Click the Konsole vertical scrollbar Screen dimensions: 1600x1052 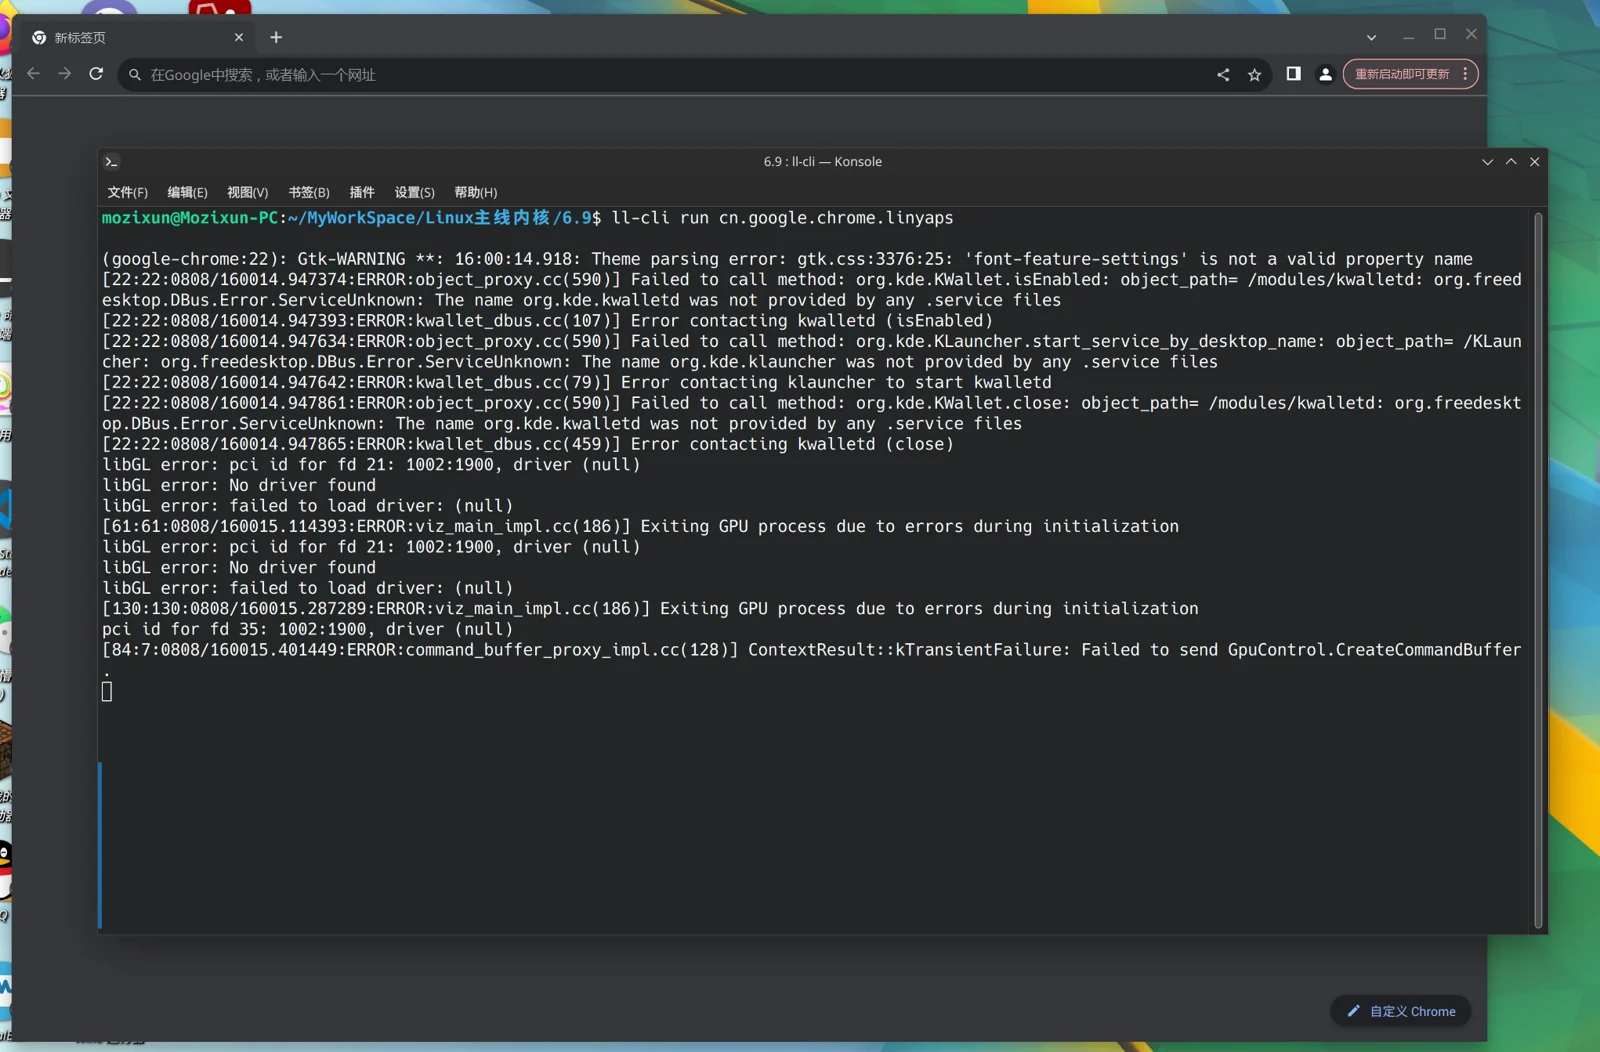click(1538, 570)
